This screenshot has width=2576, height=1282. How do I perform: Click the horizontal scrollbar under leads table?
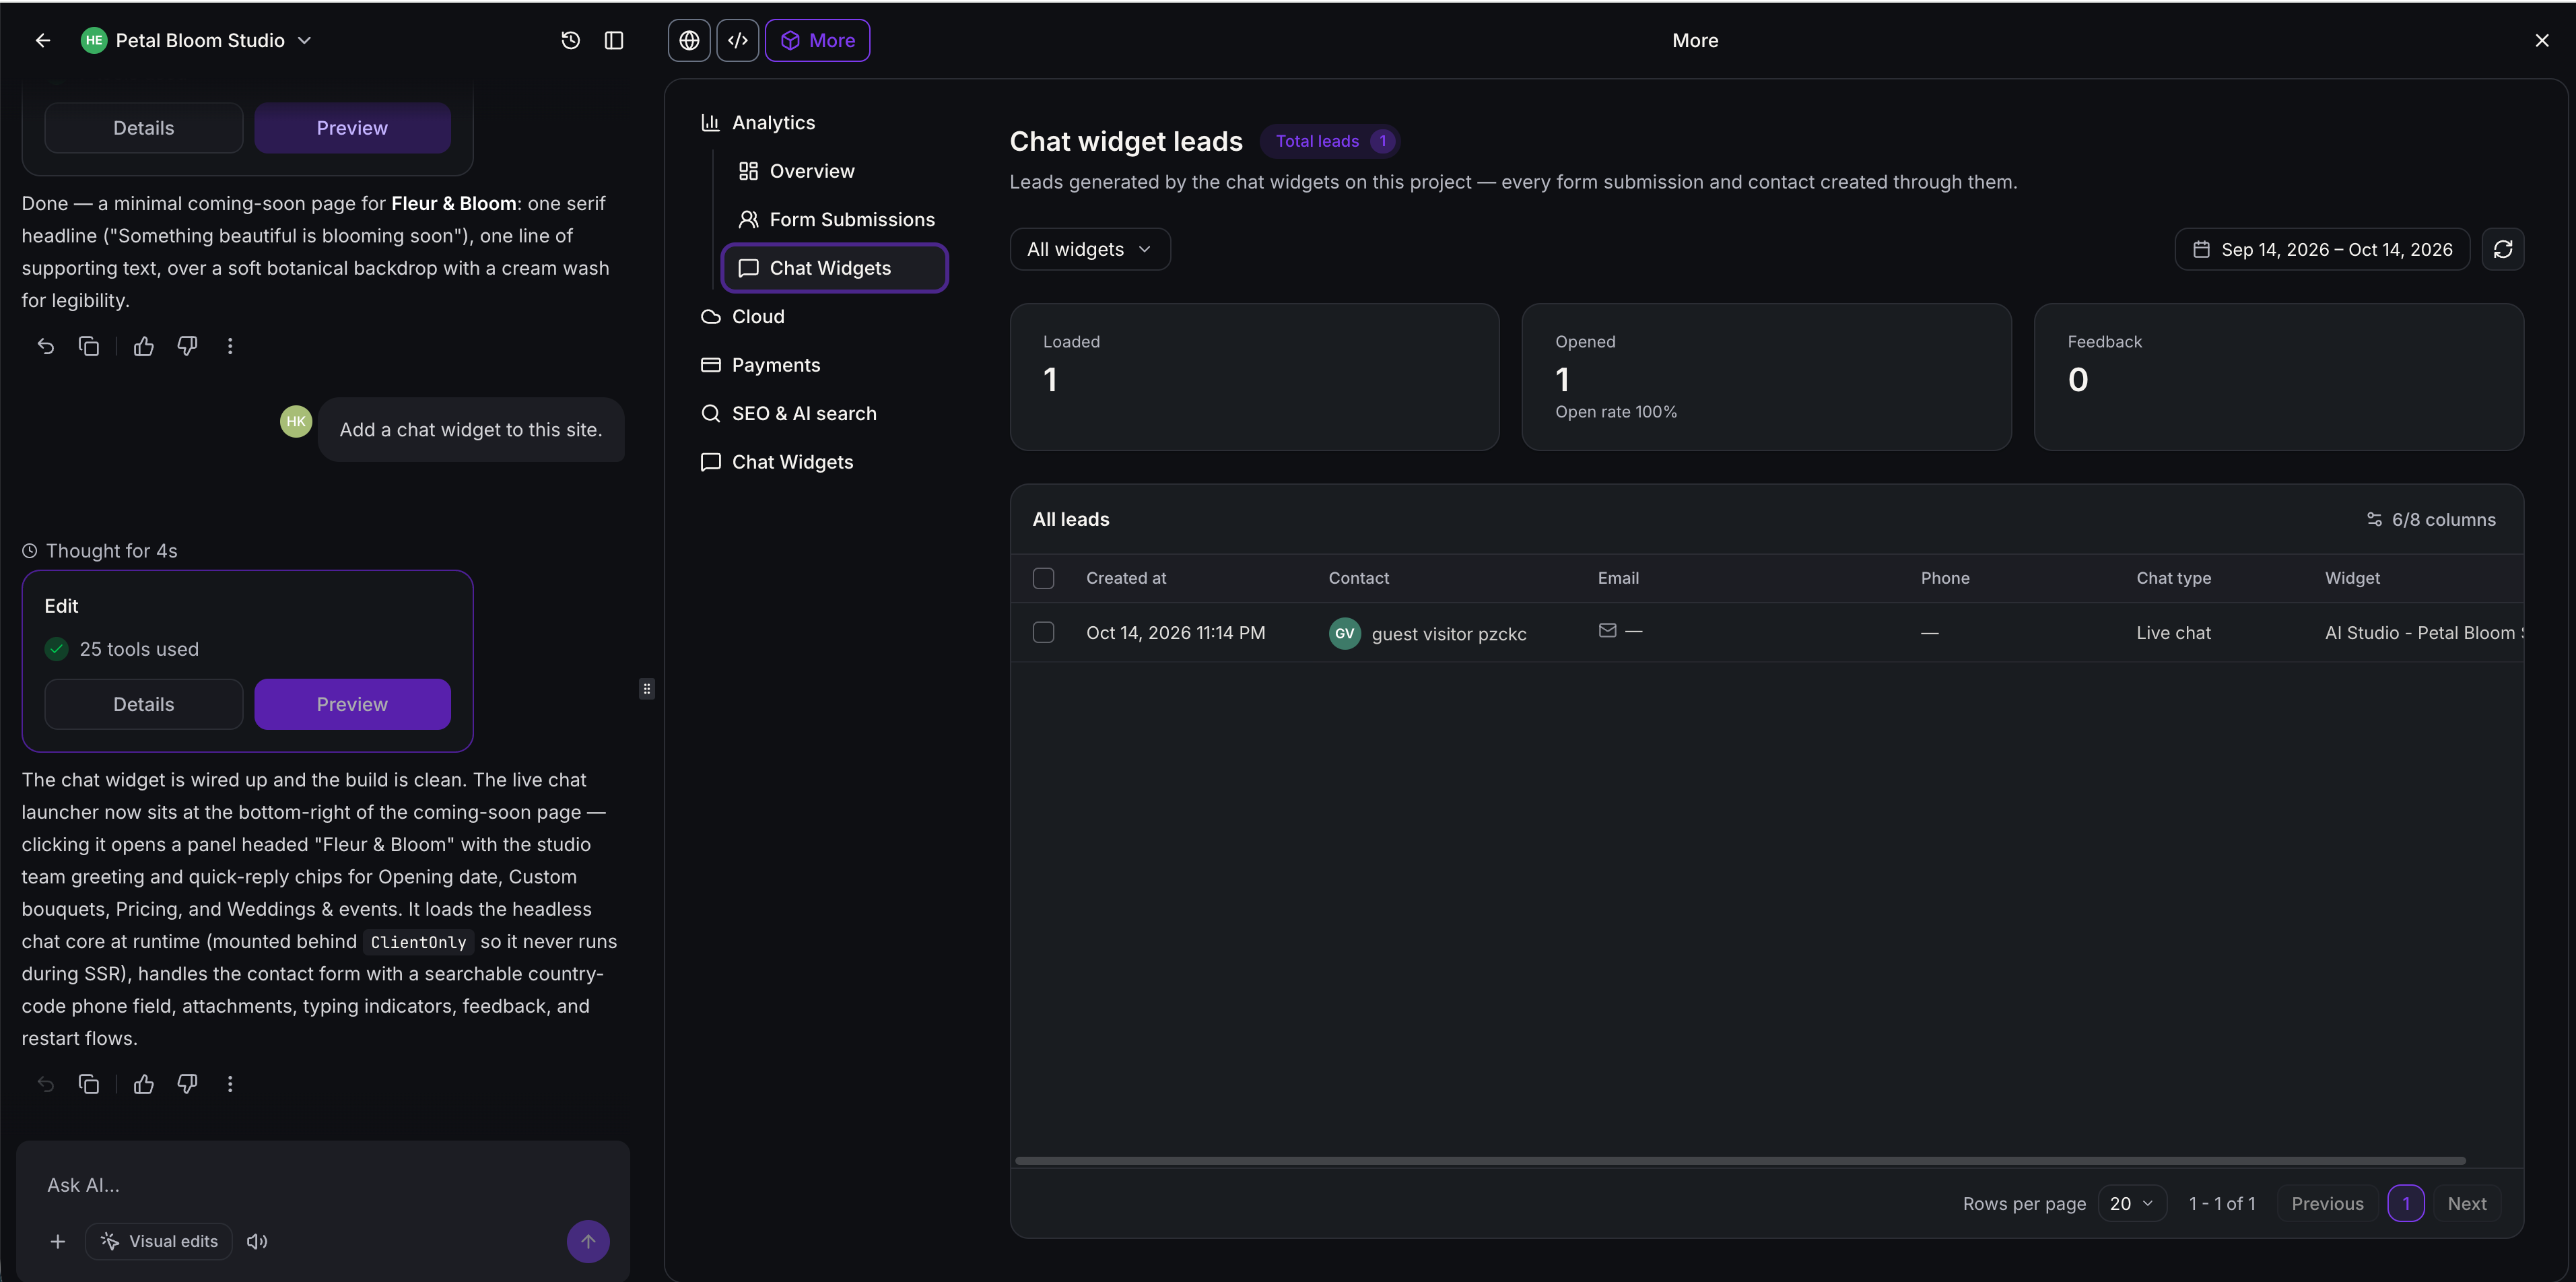coord(1739,1160)
